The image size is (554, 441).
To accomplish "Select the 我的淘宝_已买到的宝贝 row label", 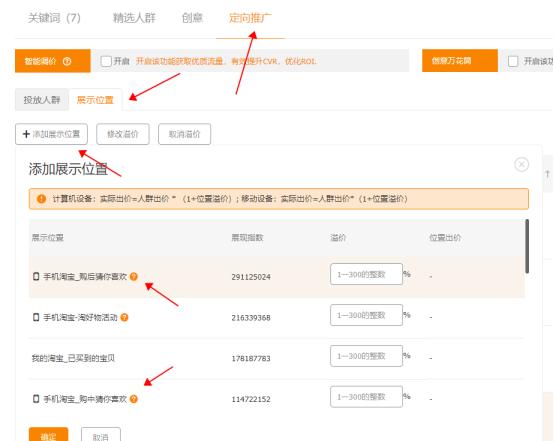I will [x=73, y=358].
